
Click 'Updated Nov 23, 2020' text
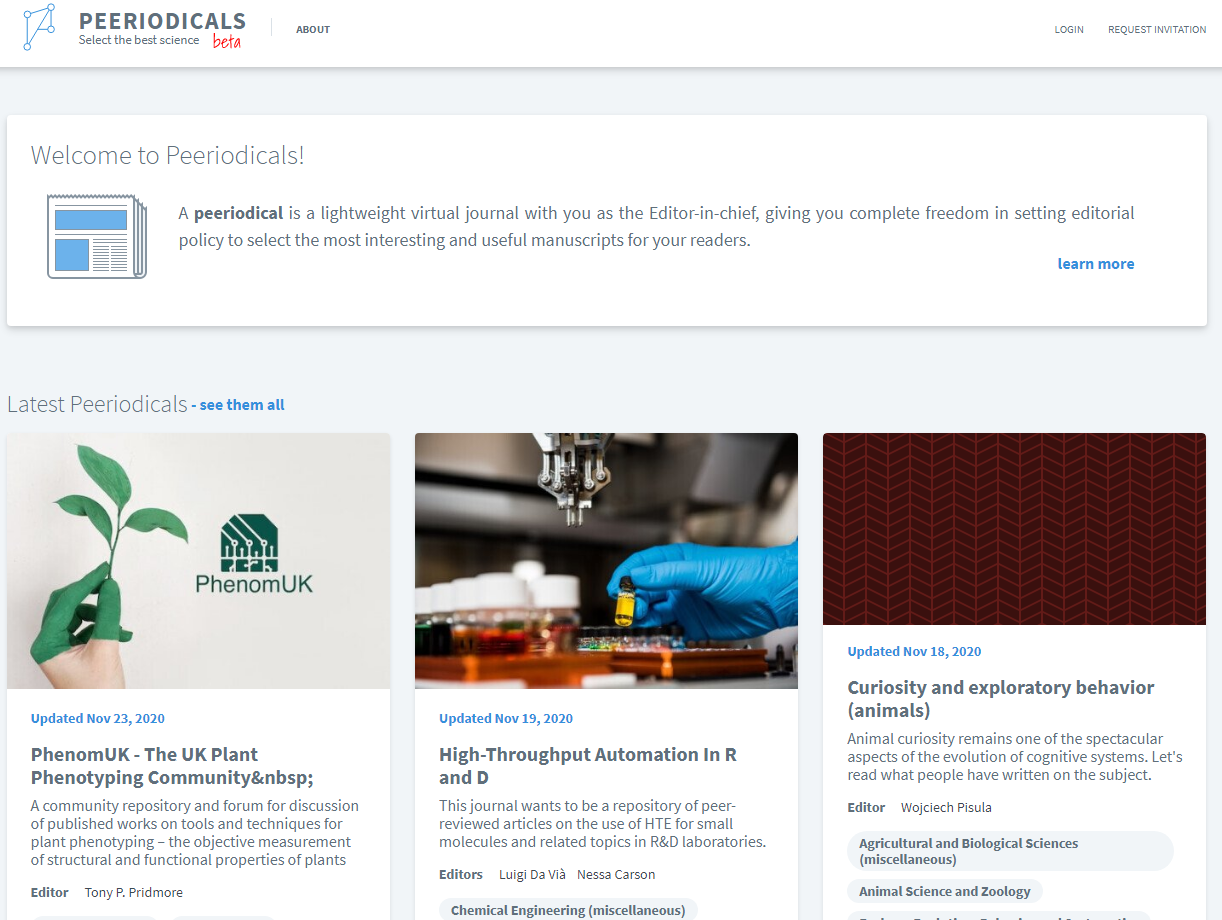coord(98,718)
